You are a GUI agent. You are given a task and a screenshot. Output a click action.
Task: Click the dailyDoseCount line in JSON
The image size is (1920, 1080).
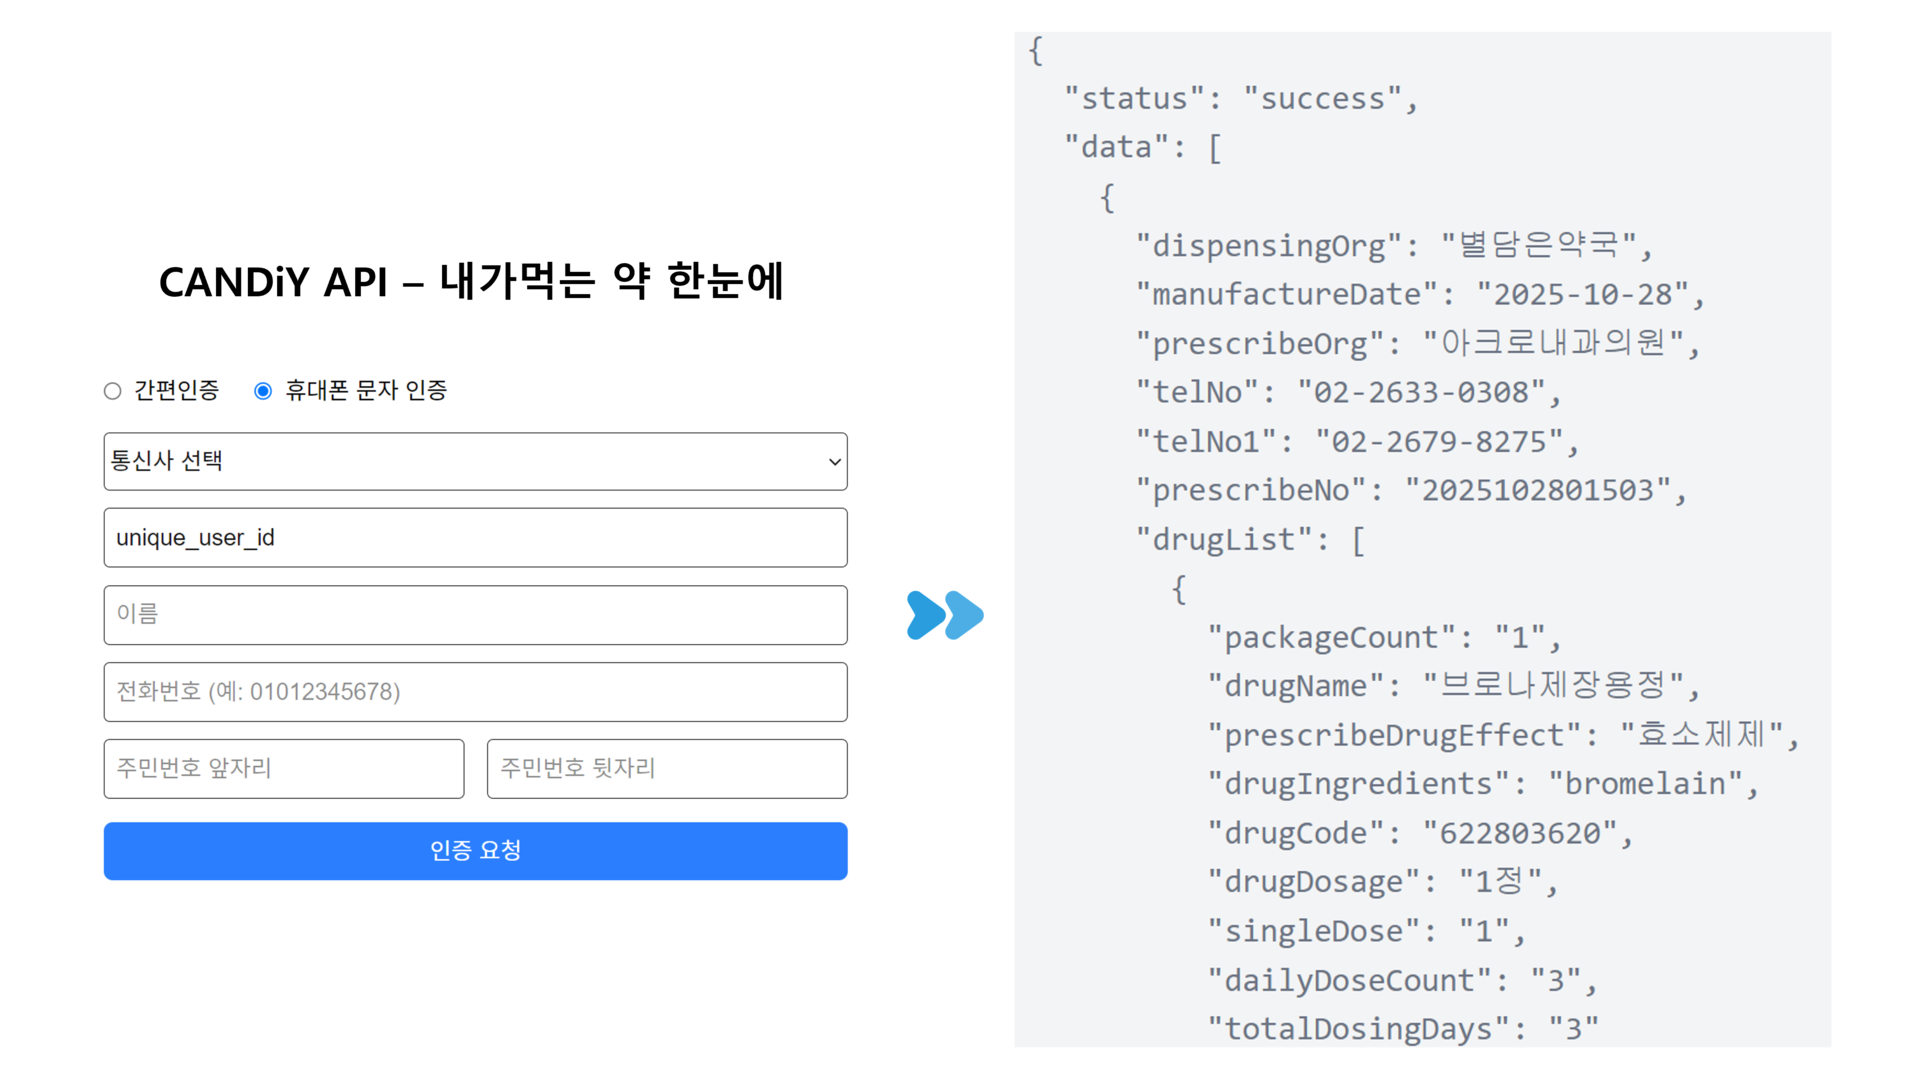(1401, 981)
